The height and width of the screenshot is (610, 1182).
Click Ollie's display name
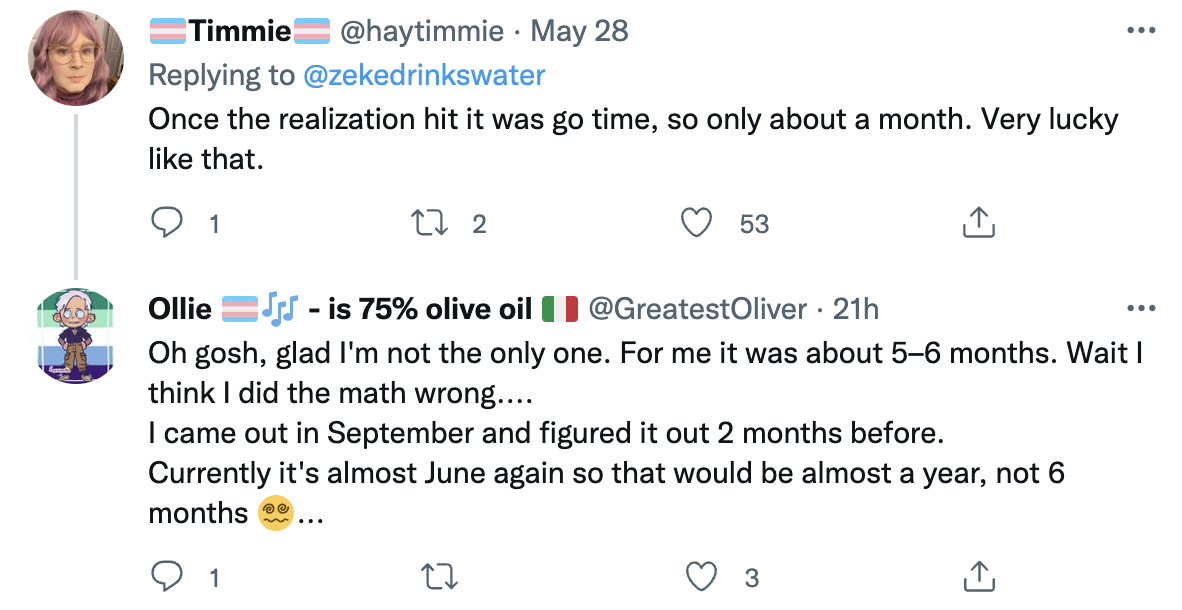(180, 309)
